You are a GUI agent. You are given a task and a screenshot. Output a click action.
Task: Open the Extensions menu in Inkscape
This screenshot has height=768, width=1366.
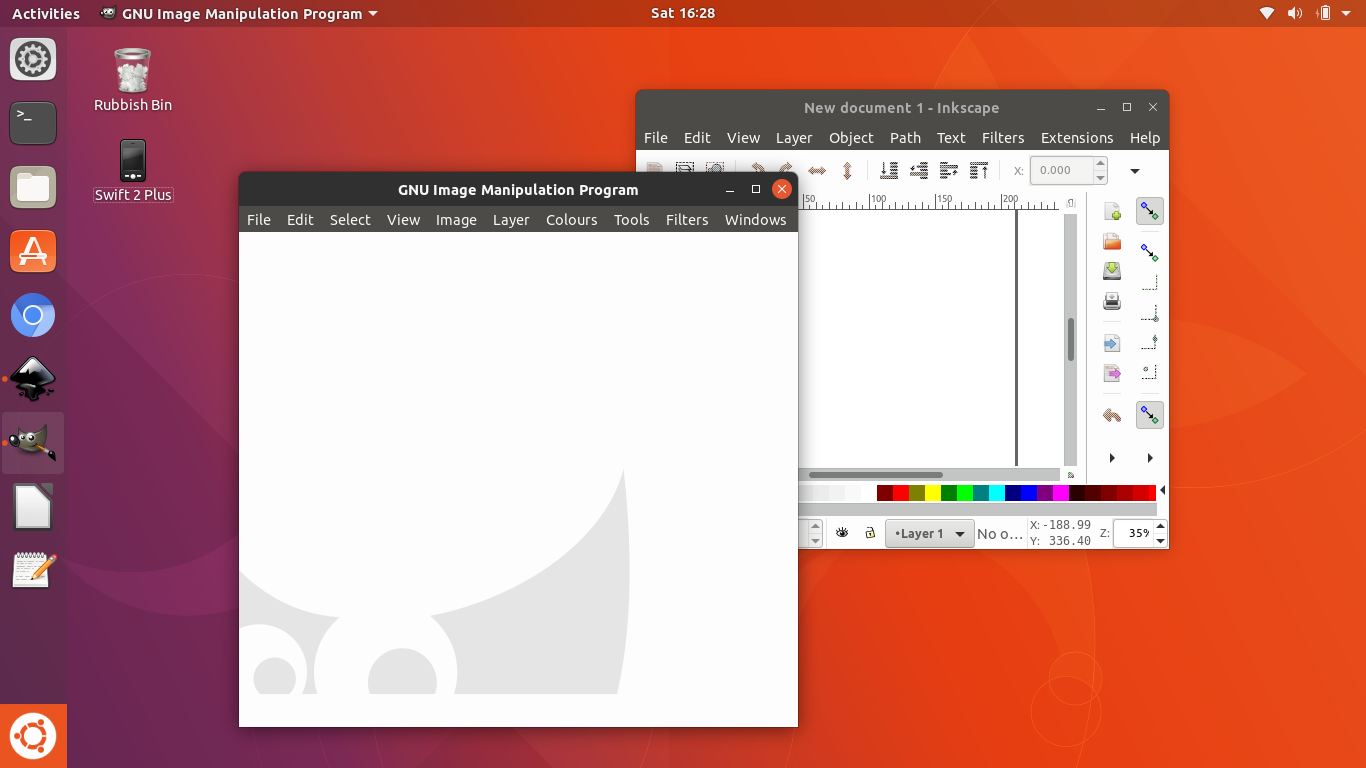[x=1076, y=138]
